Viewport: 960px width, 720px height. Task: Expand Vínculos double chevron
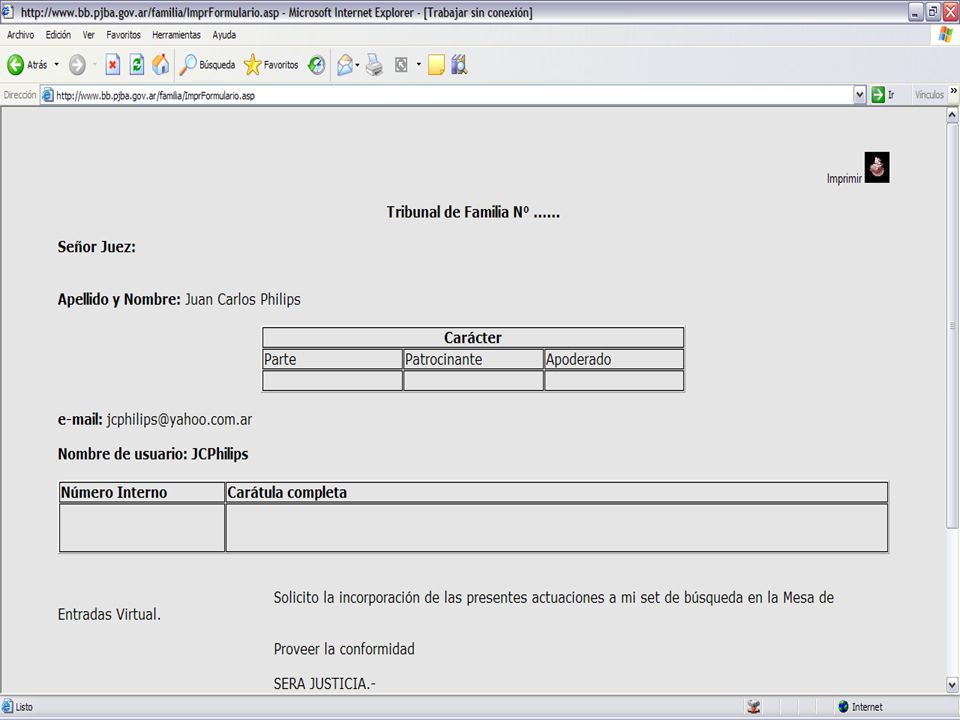[953, 91]
